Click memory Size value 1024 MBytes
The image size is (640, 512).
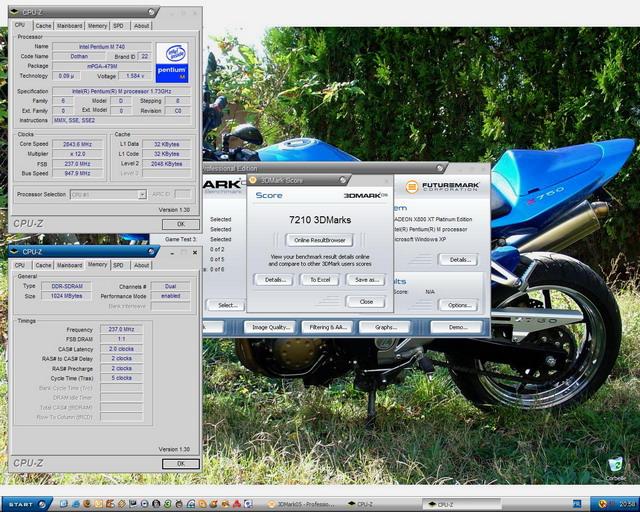(67, 296)
